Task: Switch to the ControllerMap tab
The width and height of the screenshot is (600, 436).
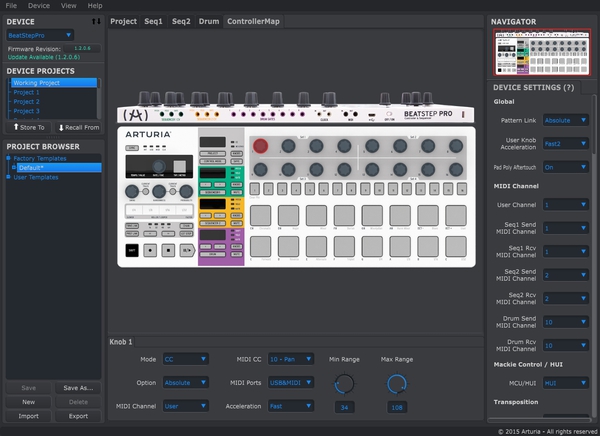Action: click(x=253, y=21)
